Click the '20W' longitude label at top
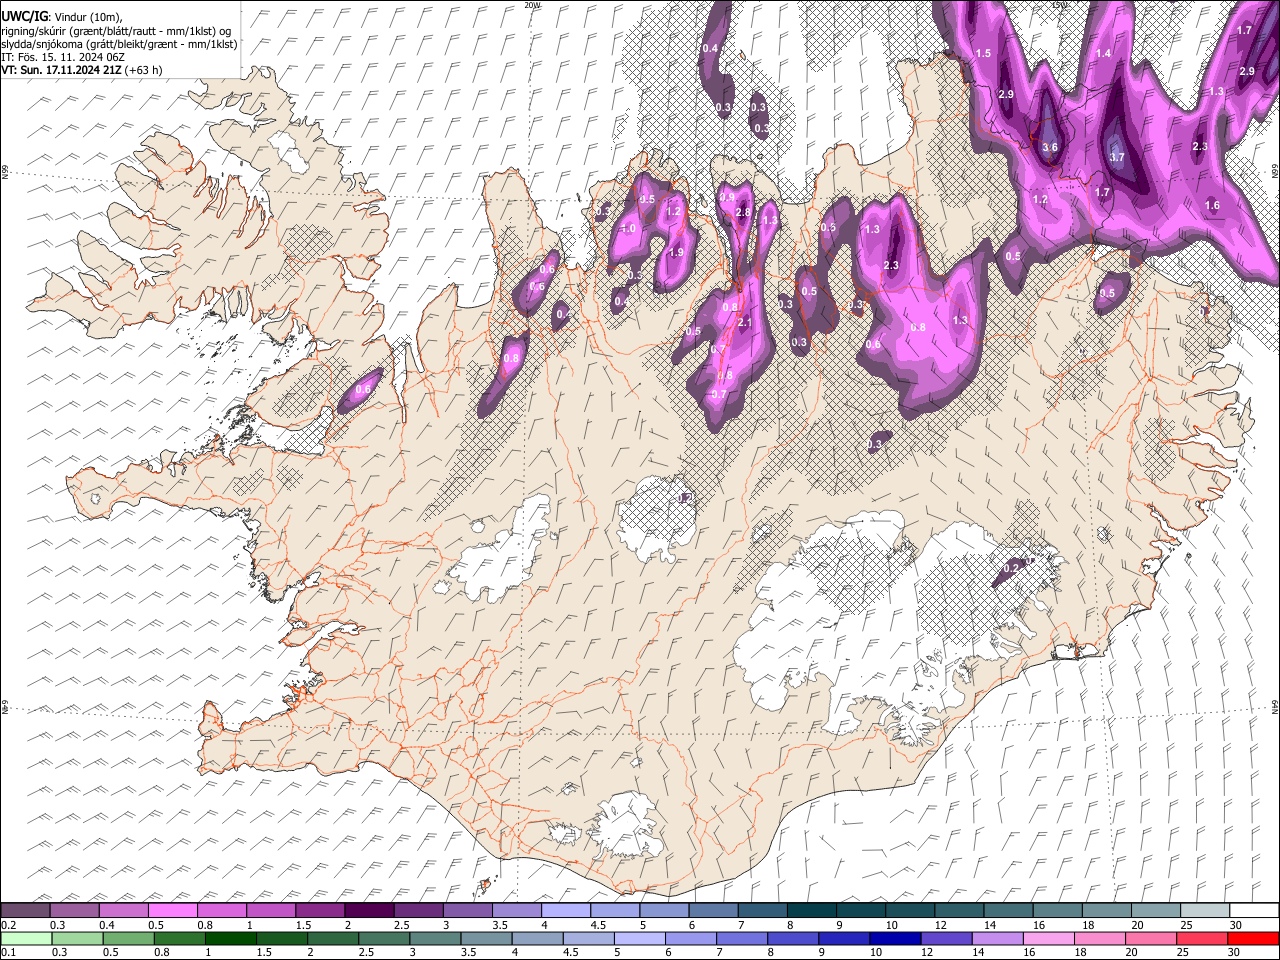1280x960 pixels. coord(531,5)
